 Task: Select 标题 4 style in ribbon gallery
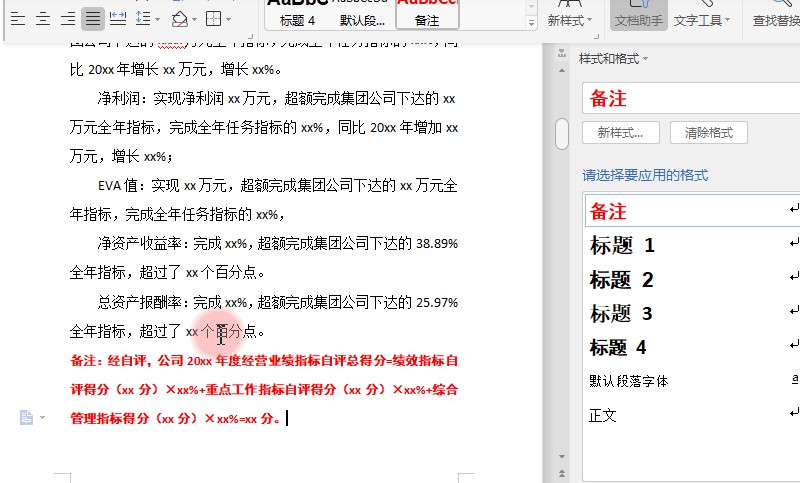(x=297, y=19)
